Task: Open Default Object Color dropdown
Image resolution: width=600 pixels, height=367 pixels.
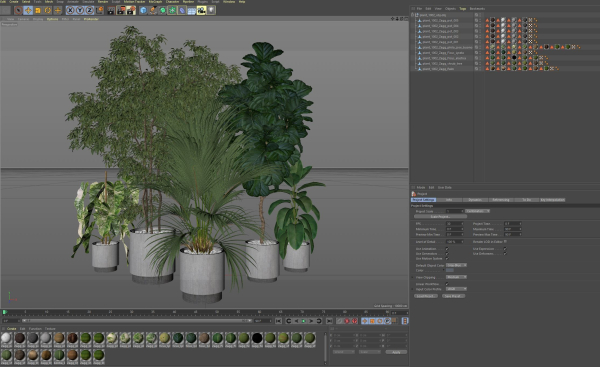Action: point(457,265)
